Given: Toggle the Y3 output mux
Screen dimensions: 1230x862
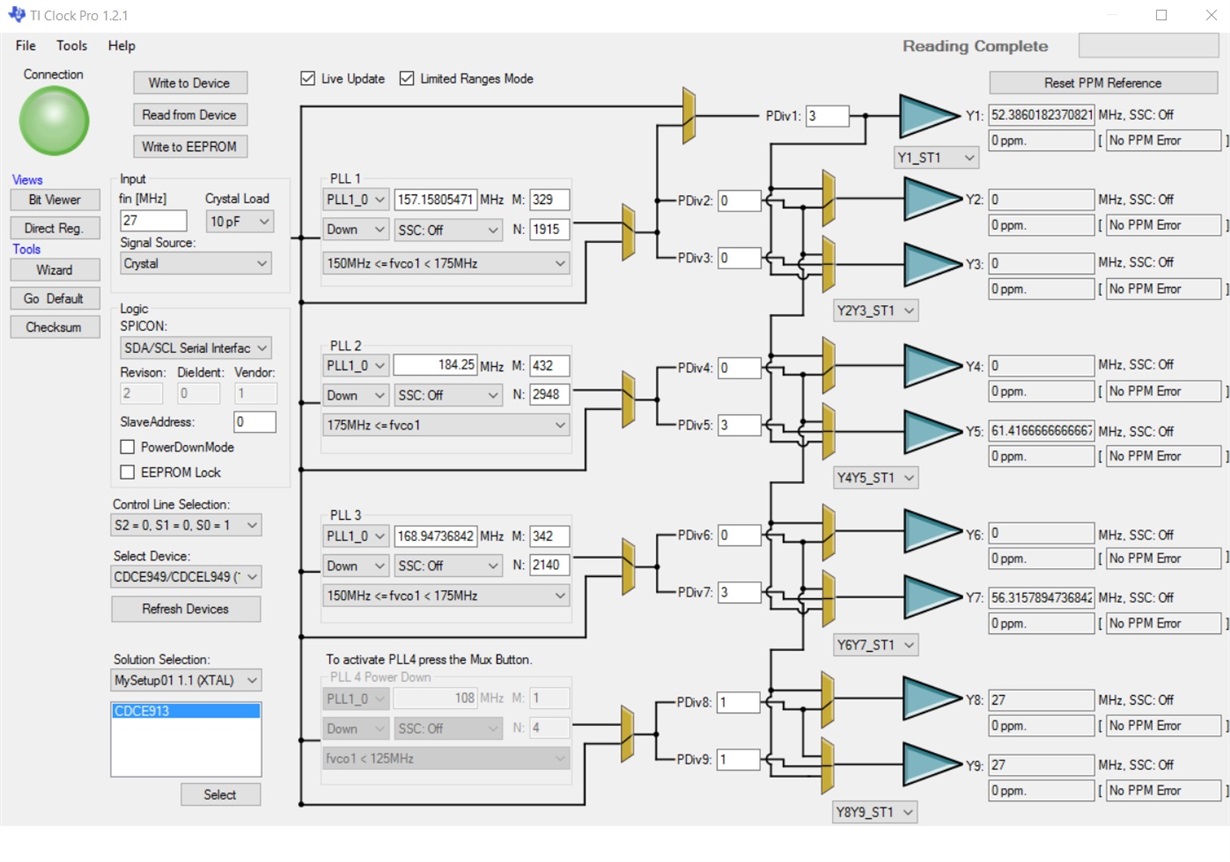Looking at the screenshot, I should click(828, 264).
